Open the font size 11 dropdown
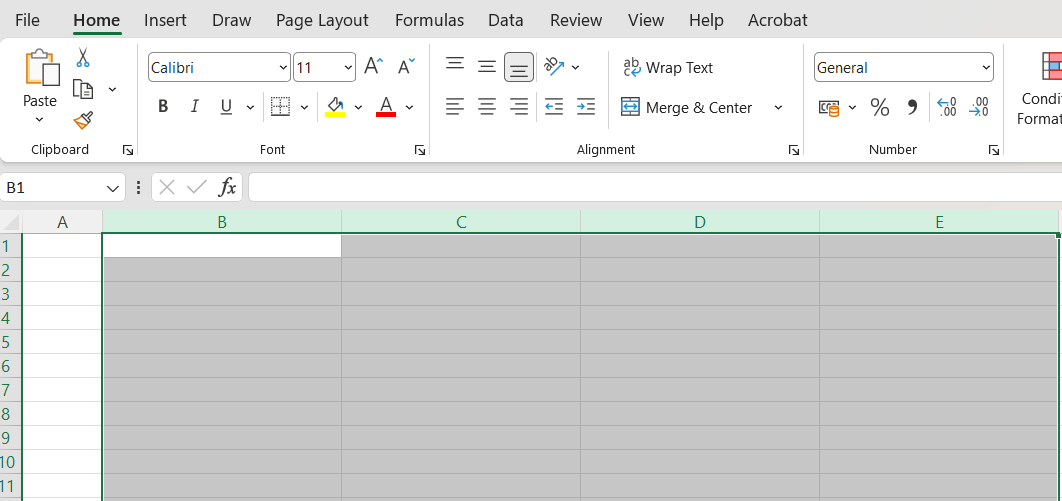Image resolution: width=1062 pixels, height=501 pixels. [348, 68]
